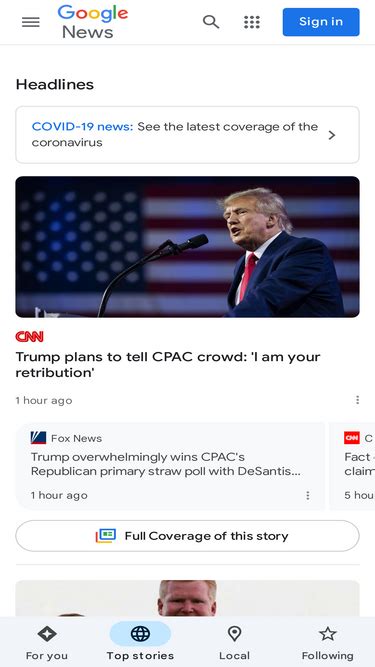Click the Headlines section title
The width and height of the screenshot is (375, 667).
[x=55, y=84]
